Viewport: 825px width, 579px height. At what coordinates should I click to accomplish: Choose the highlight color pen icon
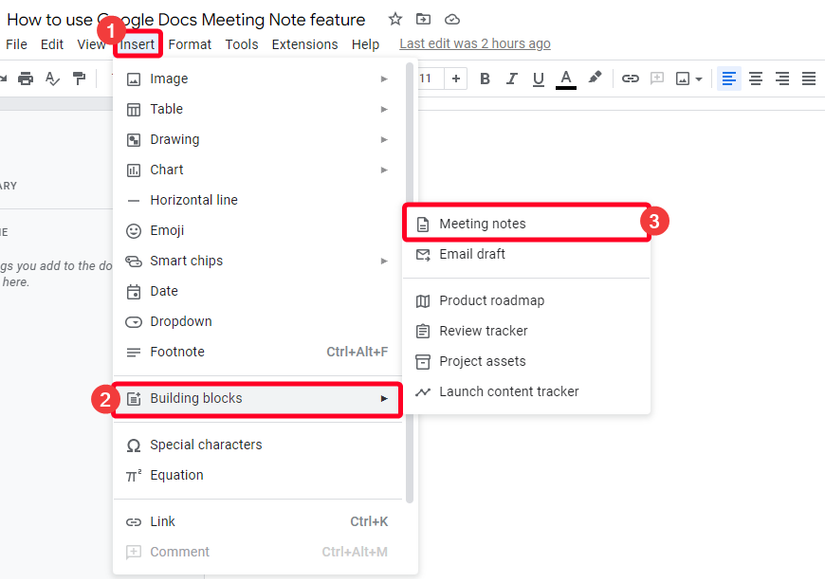595,78
